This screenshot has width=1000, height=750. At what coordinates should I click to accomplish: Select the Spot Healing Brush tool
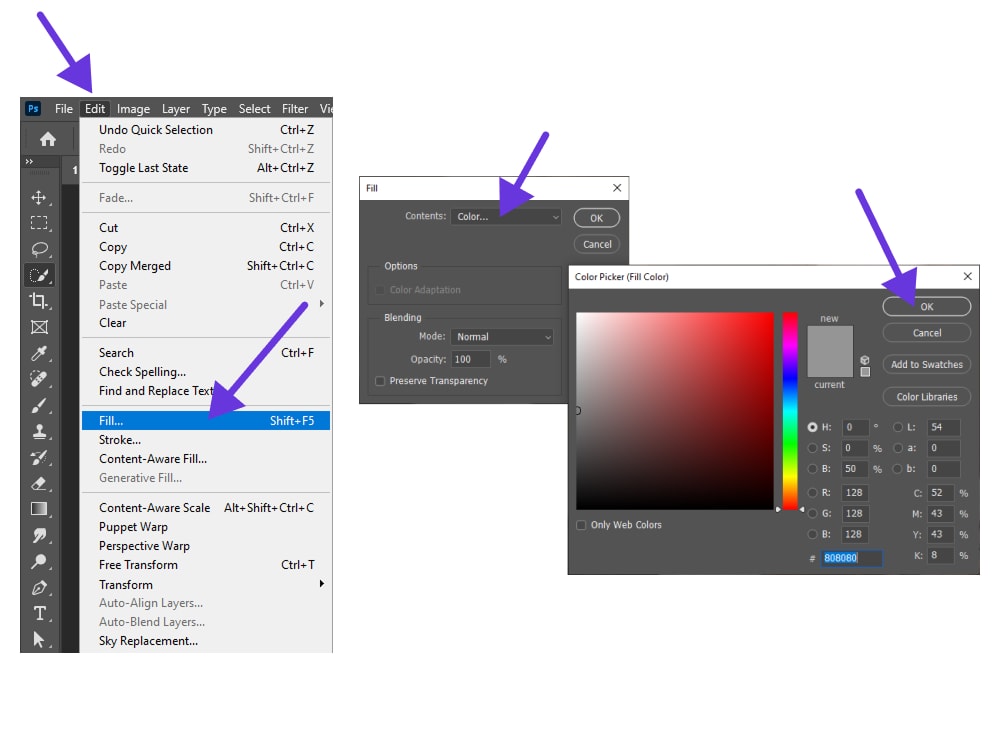(x=39, y=379)
